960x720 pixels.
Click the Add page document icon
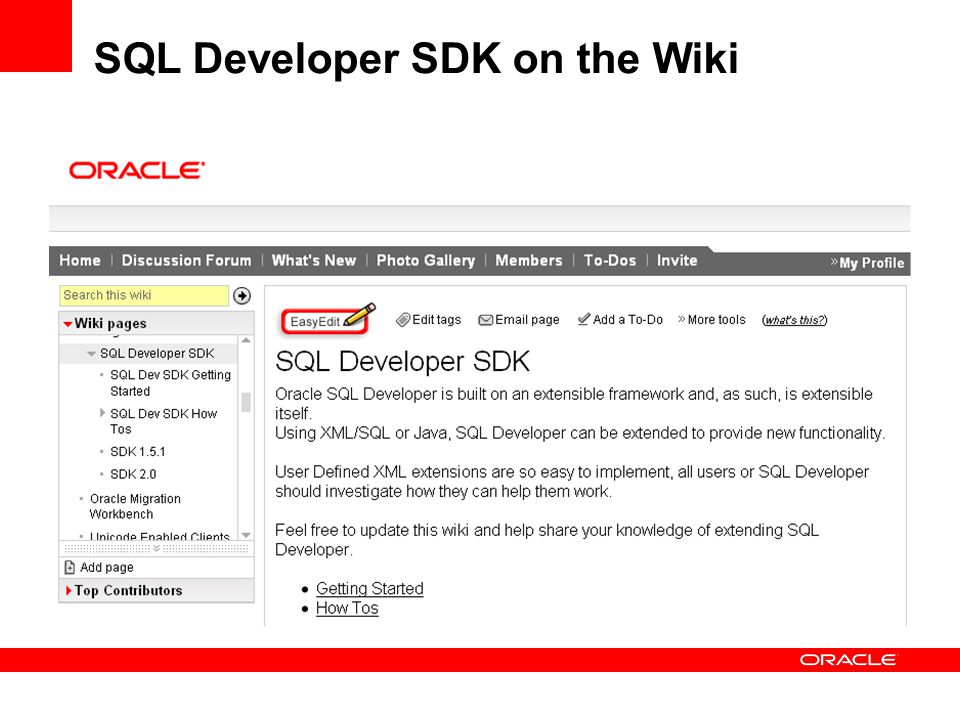pos(70,568)
